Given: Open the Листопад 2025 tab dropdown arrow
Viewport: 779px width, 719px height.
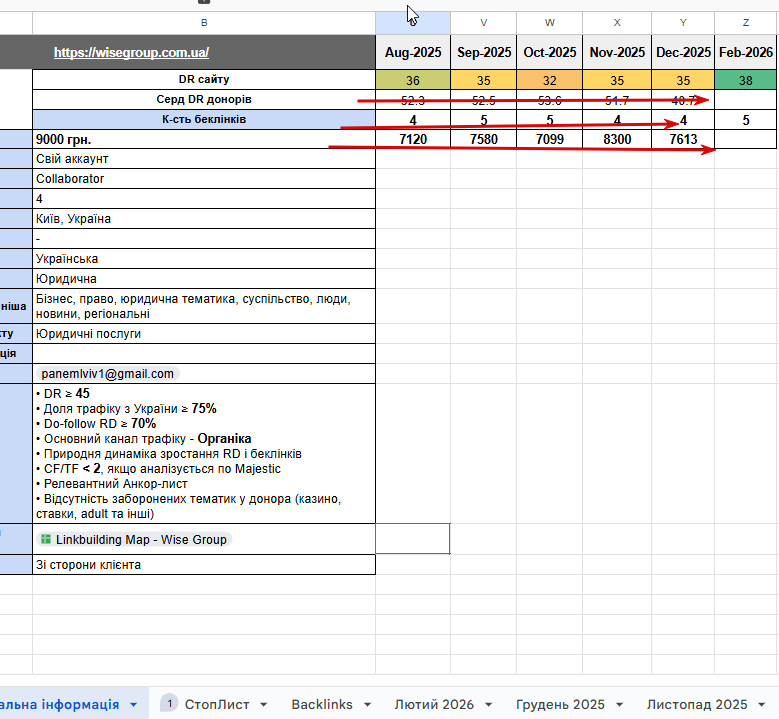Looking at the screenshot, I should click(762, 705).
